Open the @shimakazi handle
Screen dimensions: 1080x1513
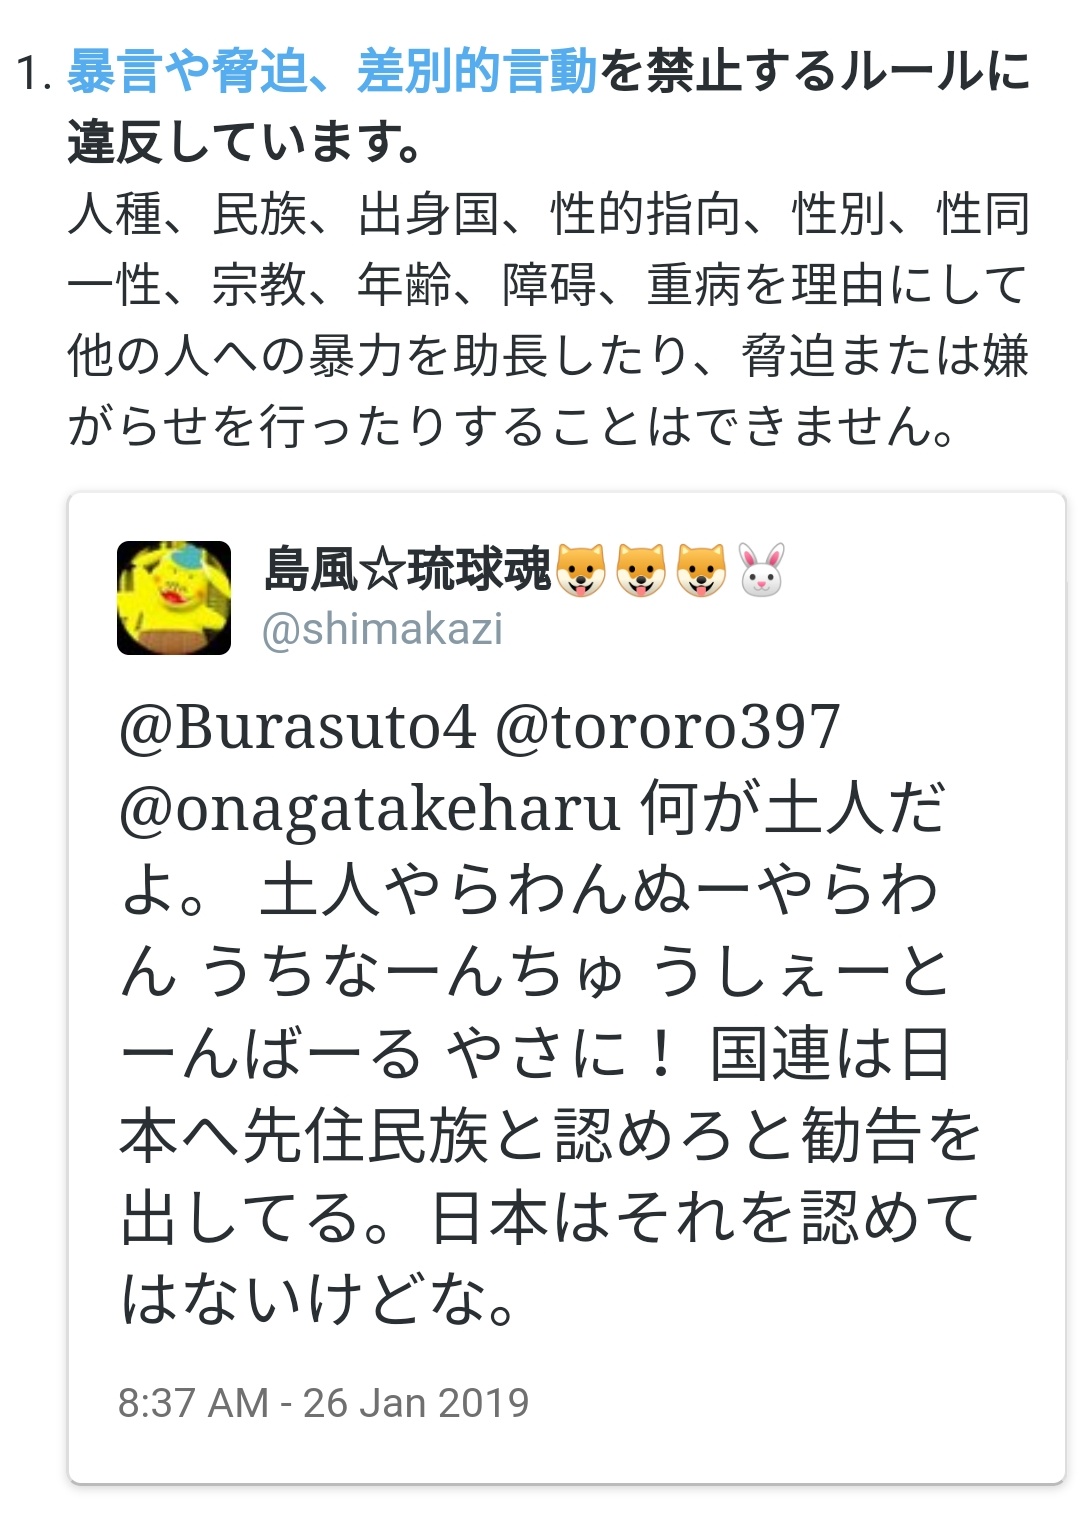coord(382,629)
